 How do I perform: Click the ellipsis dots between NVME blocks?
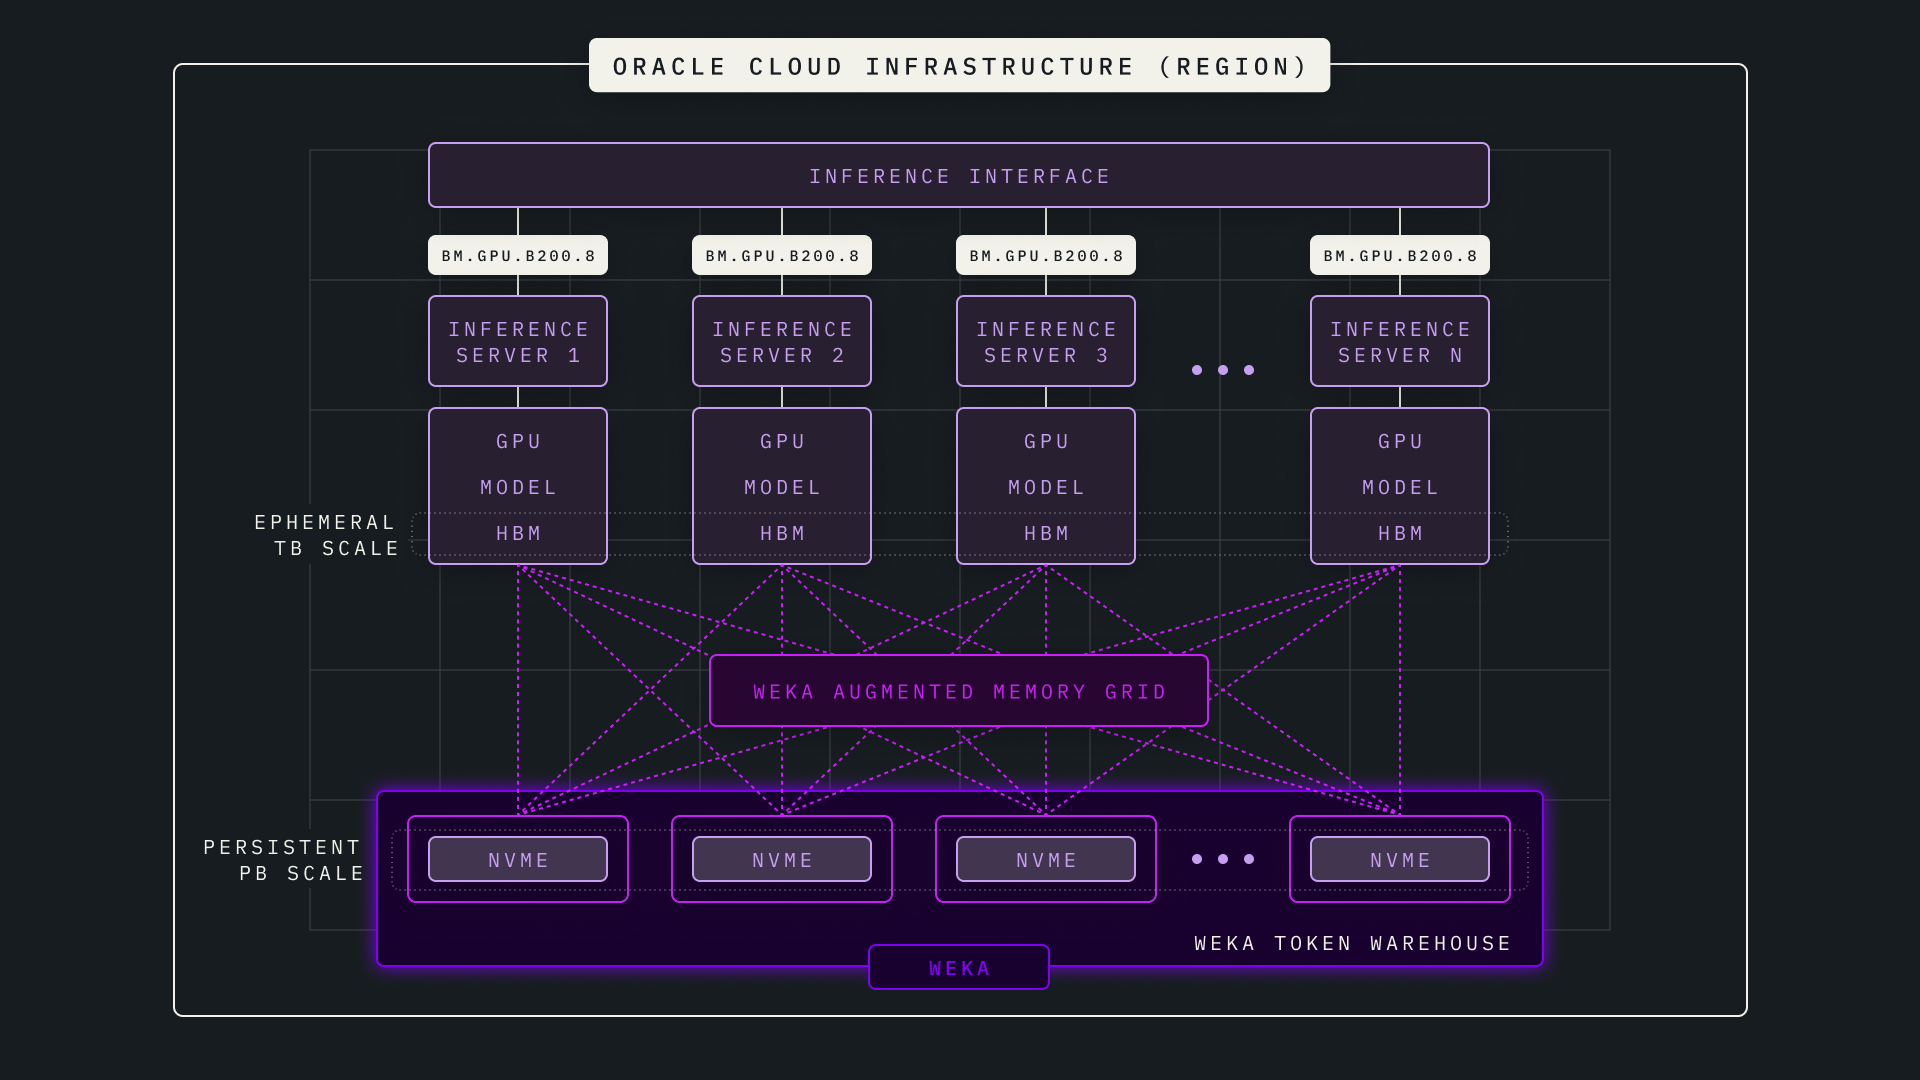1222,859
